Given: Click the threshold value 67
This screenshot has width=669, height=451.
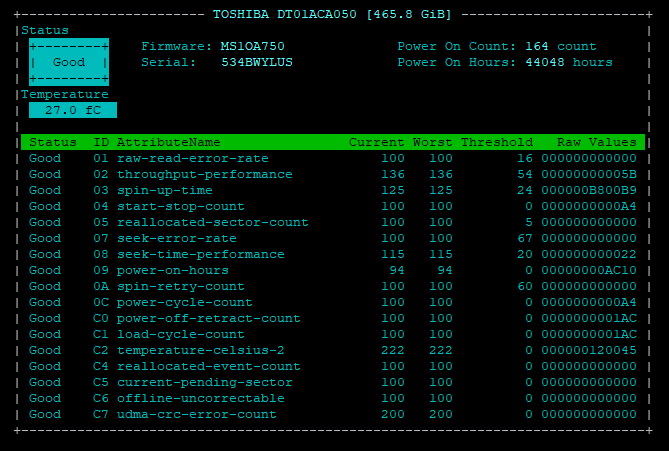Looking at the screenshot, I should (x=525, y=239).
